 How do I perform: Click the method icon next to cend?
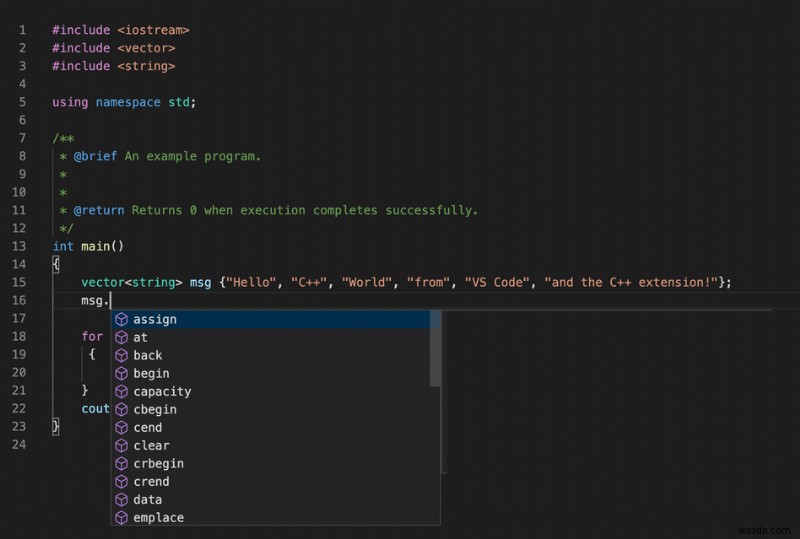pyautogui.click(x=121, y=428)
